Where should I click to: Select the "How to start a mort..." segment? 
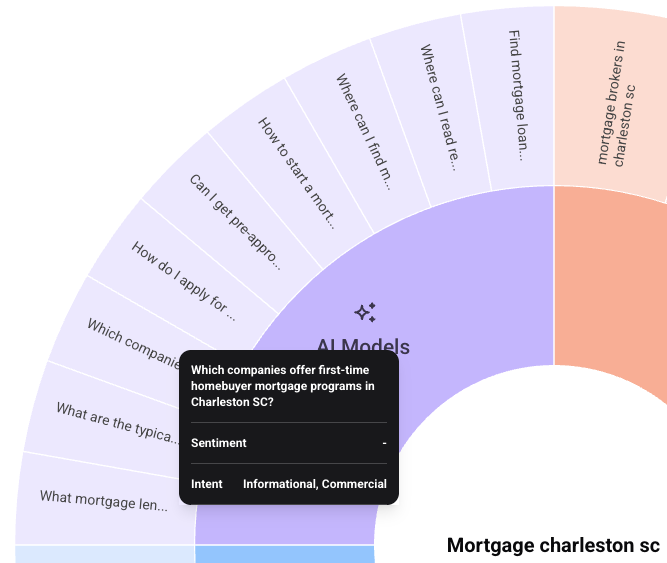(299, 171)
